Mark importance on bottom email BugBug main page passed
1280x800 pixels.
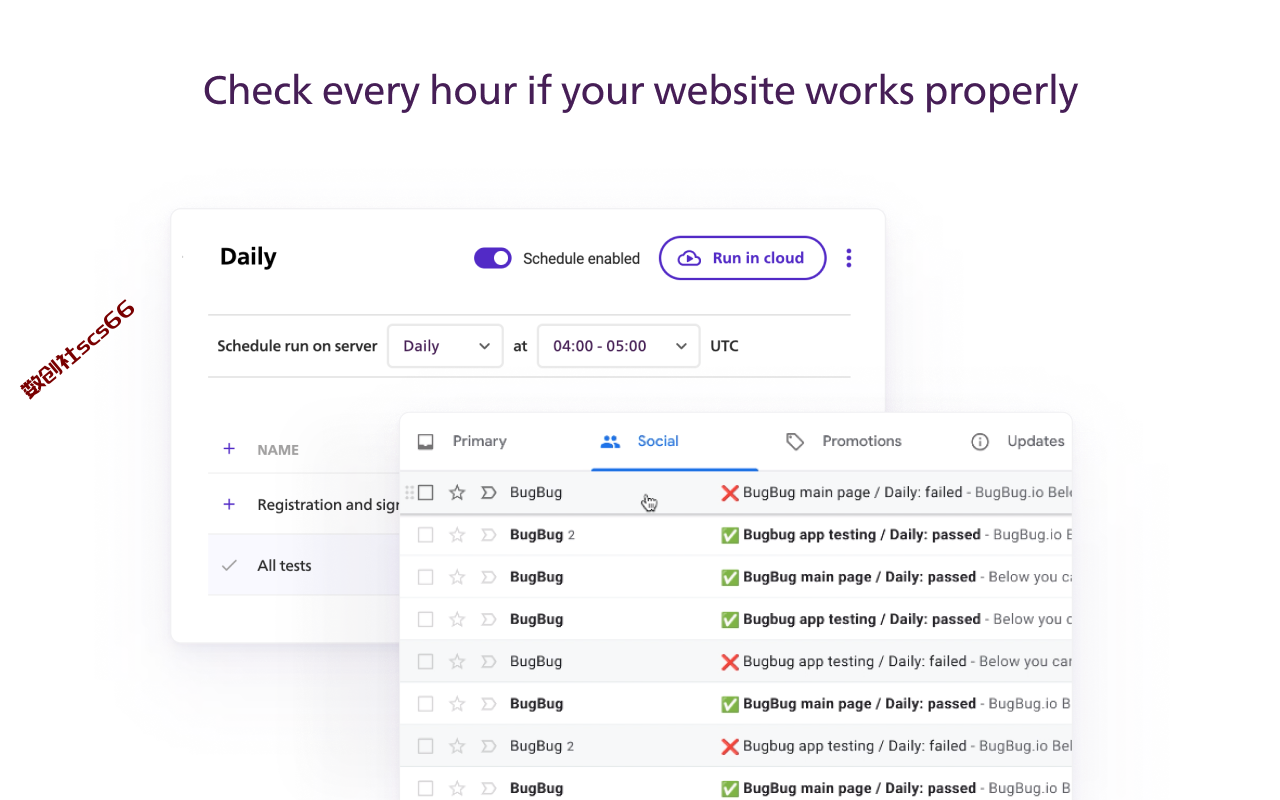[489, 788]
